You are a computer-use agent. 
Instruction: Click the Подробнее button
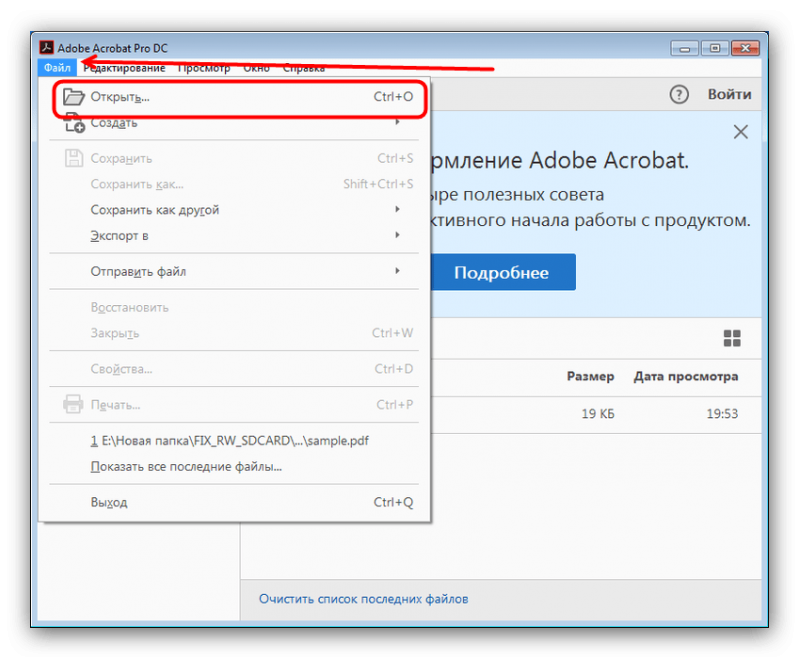pos(503,272)
